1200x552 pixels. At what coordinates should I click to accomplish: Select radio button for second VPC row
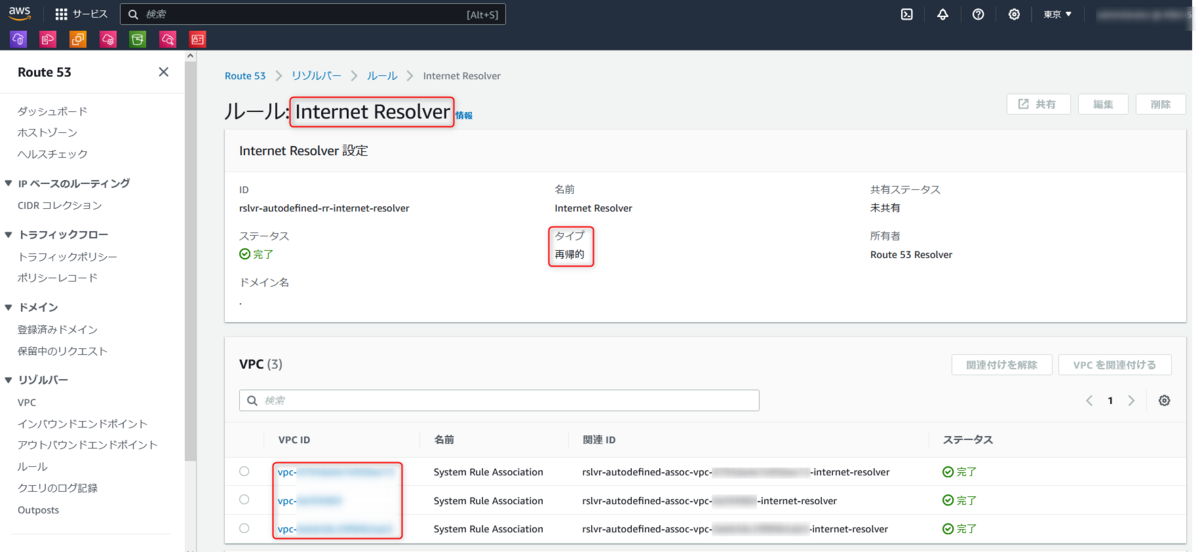[245, 499]
